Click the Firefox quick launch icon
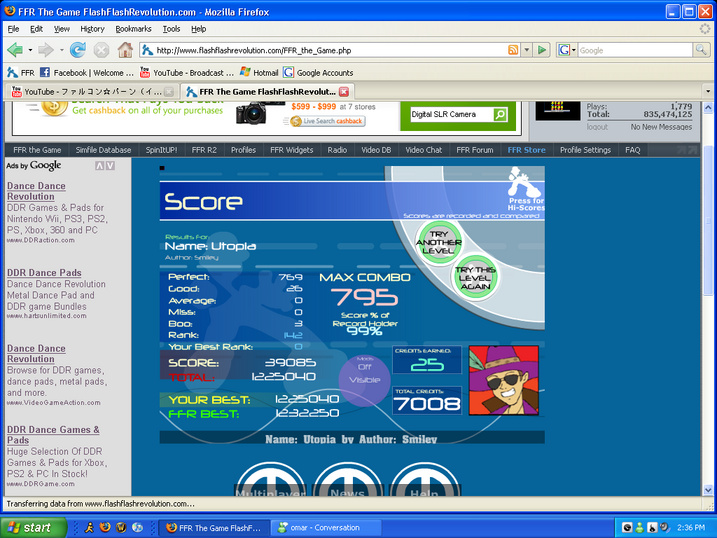Image resolution: width=717 pixels, height=538 pixels. click(105, 527)
